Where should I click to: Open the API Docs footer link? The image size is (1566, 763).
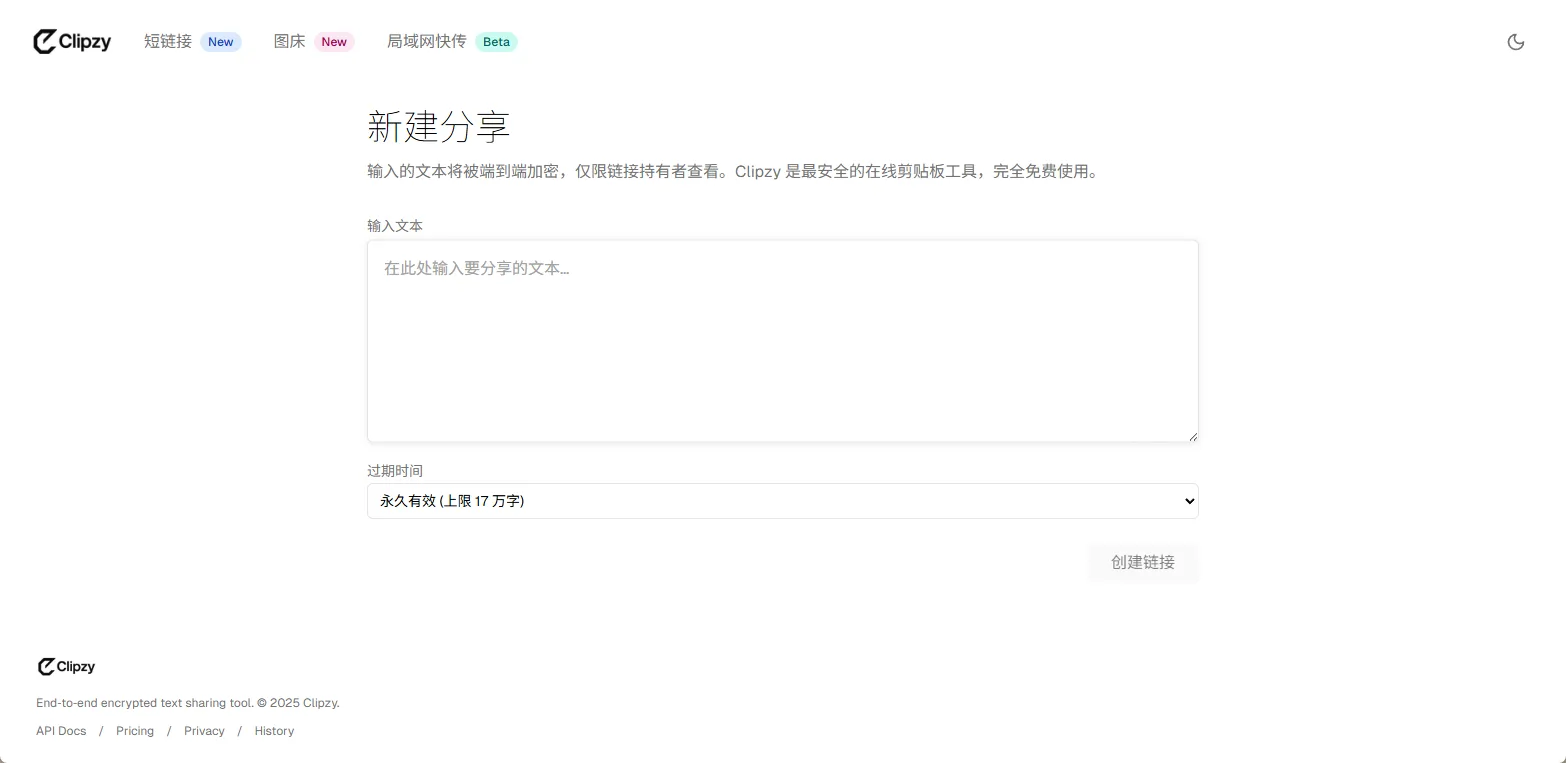point(61,731)
